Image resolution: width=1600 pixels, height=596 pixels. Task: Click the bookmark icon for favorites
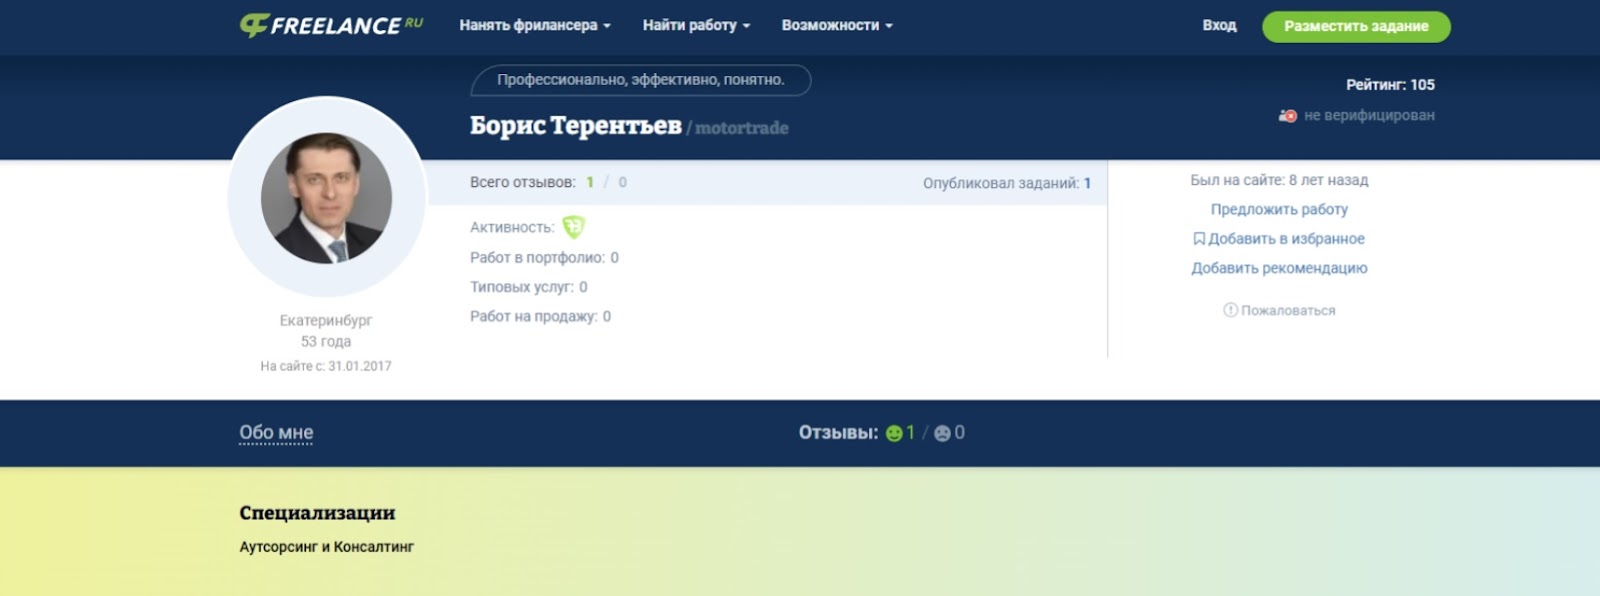[x=1199, y=239]
